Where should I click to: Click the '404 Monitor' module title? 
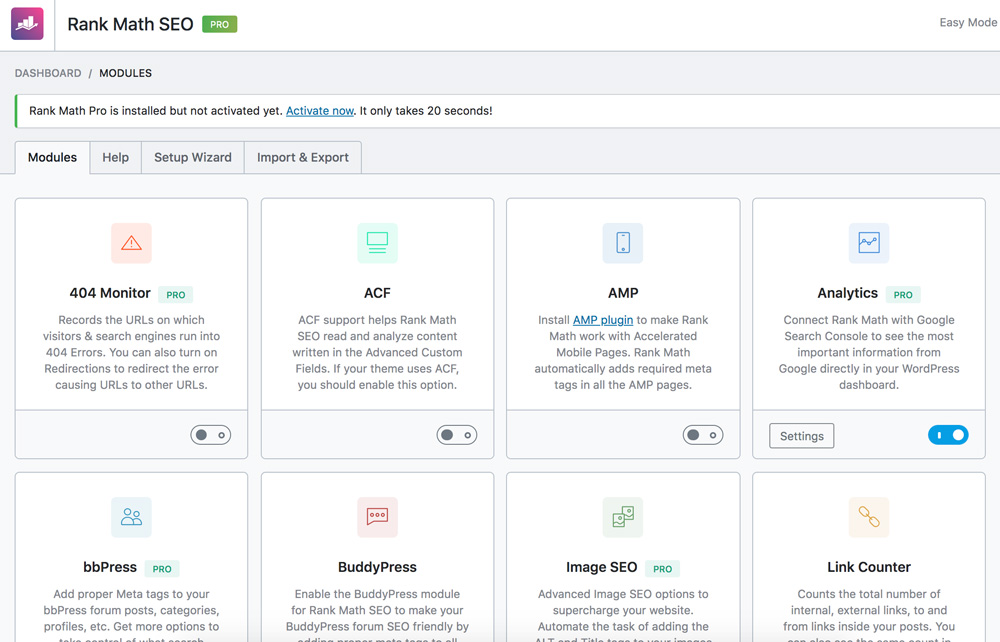(x=110, y=293)
